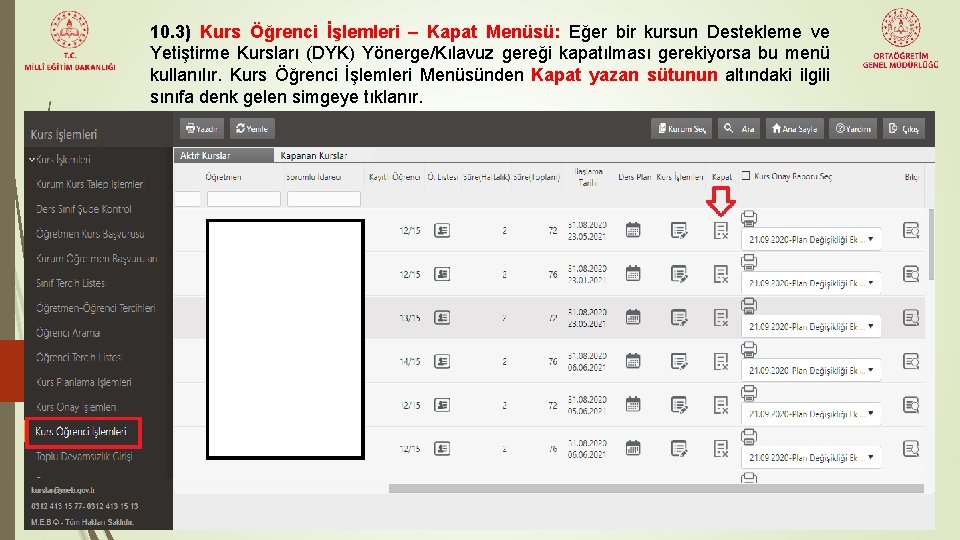This screenshot has width=960, height=540.
Task: Expand report dropdown in row ending 23.01.2021
Action: [x=811, y=283]
